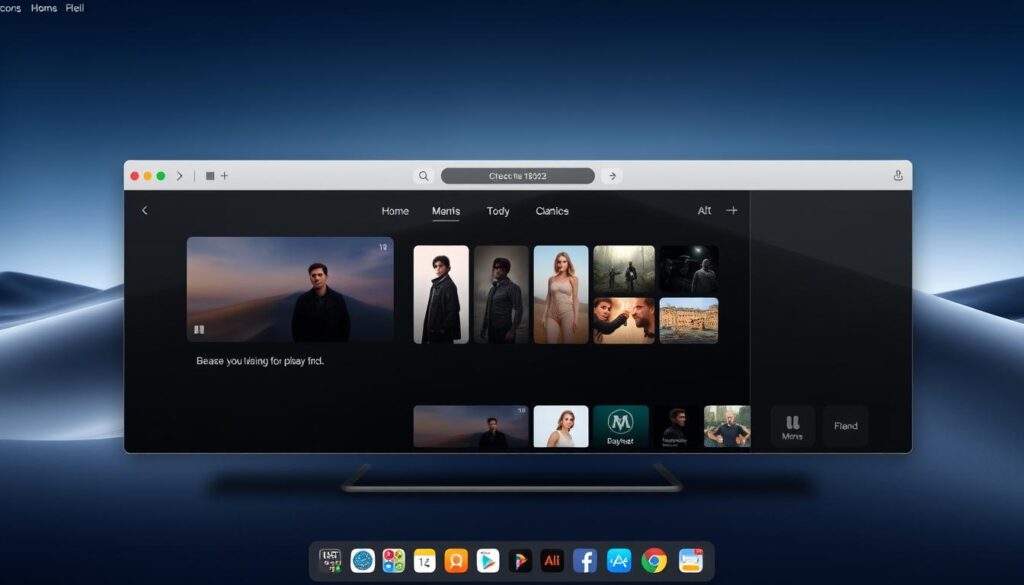This screenshot has height=585, width=1024.
Task: Open the teal 'M' logo tile
Action: (620, 426)
